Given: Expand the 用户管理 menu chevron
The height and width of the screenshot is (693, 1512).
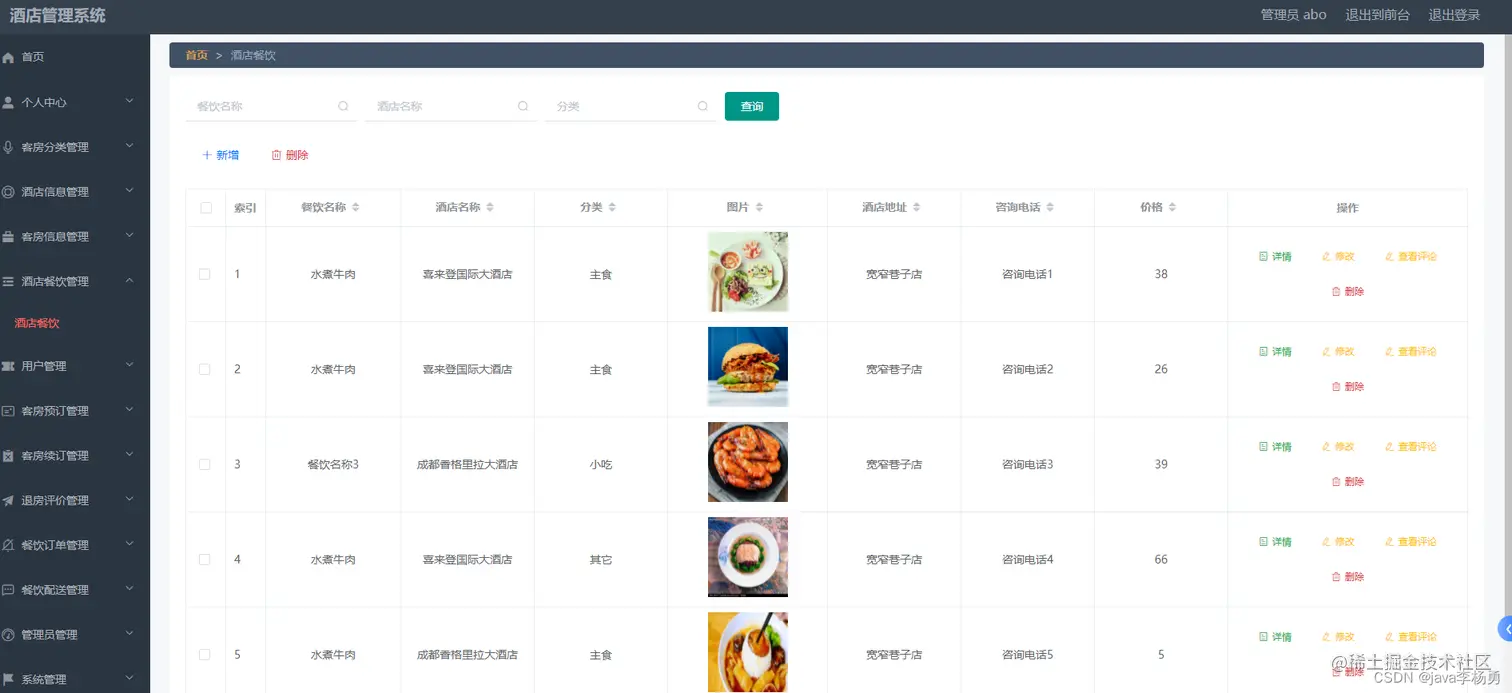Looking at the screenshot, I should tap(129, 365).
